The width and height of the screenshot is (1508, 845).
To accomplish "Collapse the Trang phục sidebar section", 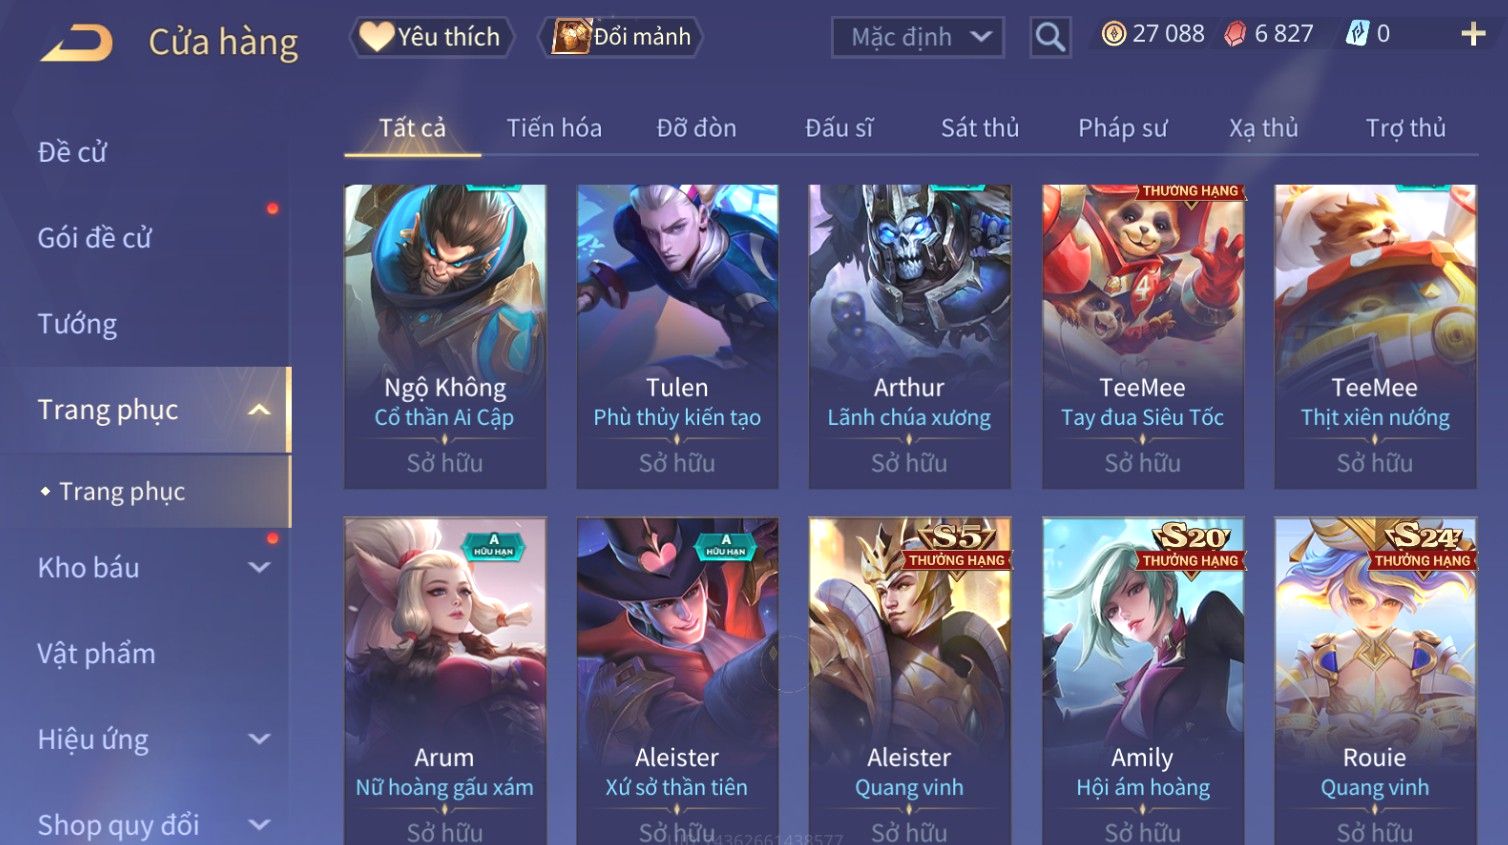I will click(x=259, y=410).
